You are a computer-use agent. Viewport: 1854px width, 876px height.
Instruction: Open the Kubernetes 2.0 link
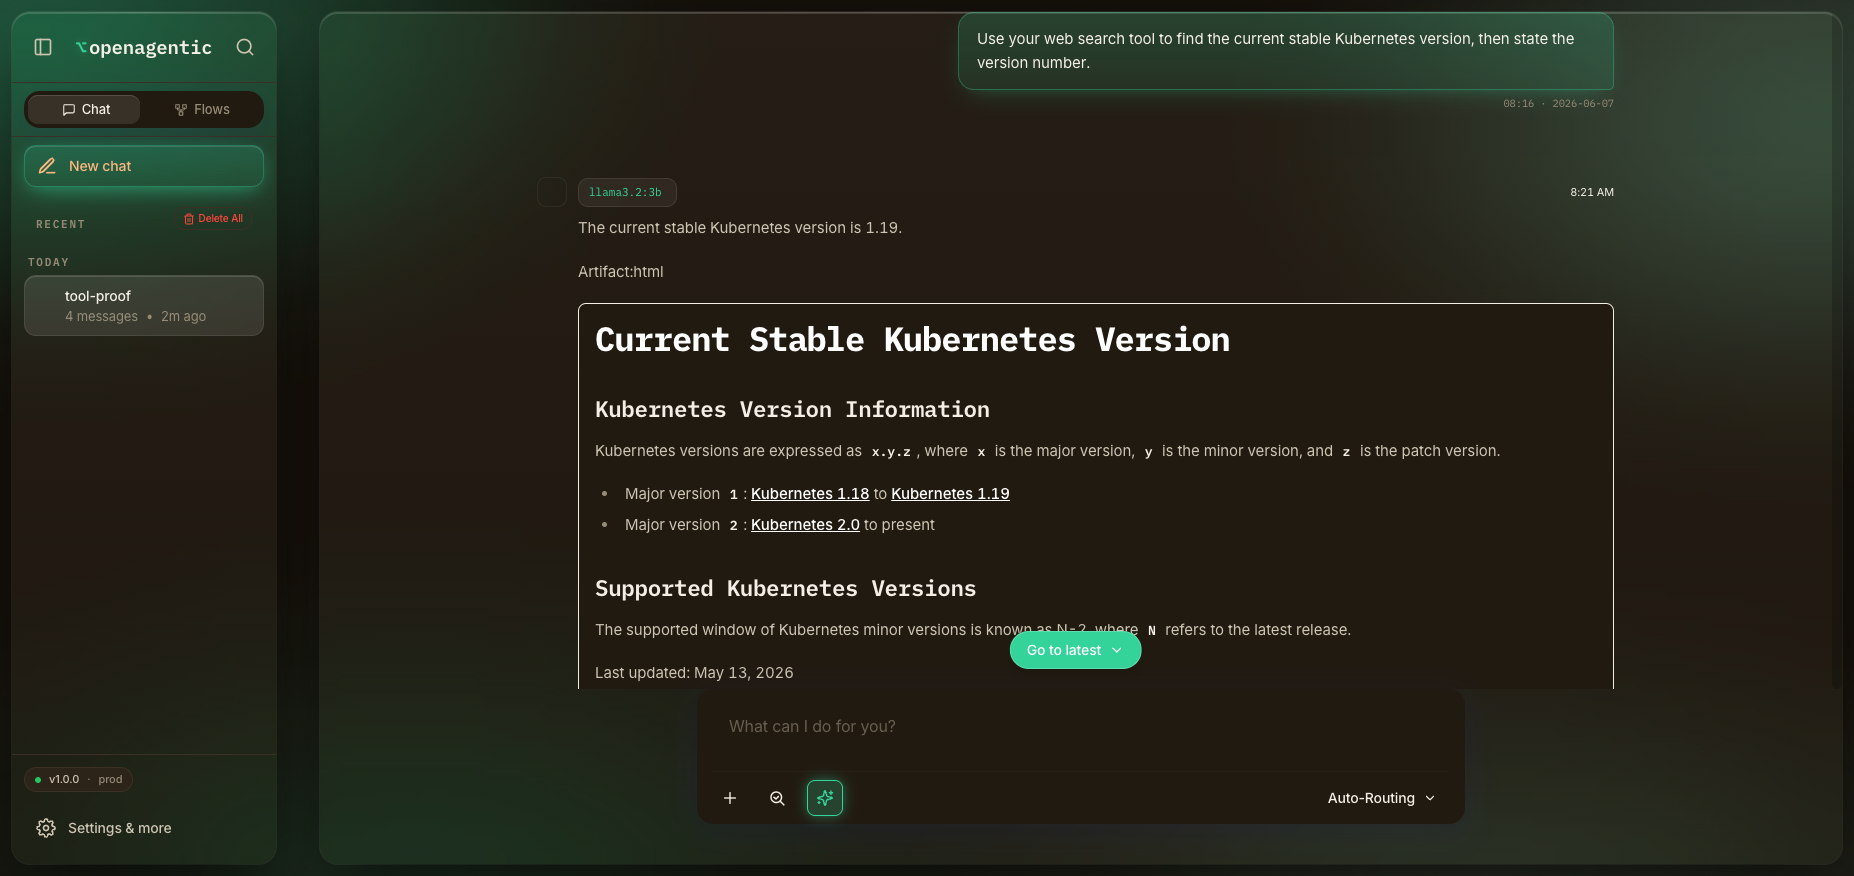[x=805, y=525]
